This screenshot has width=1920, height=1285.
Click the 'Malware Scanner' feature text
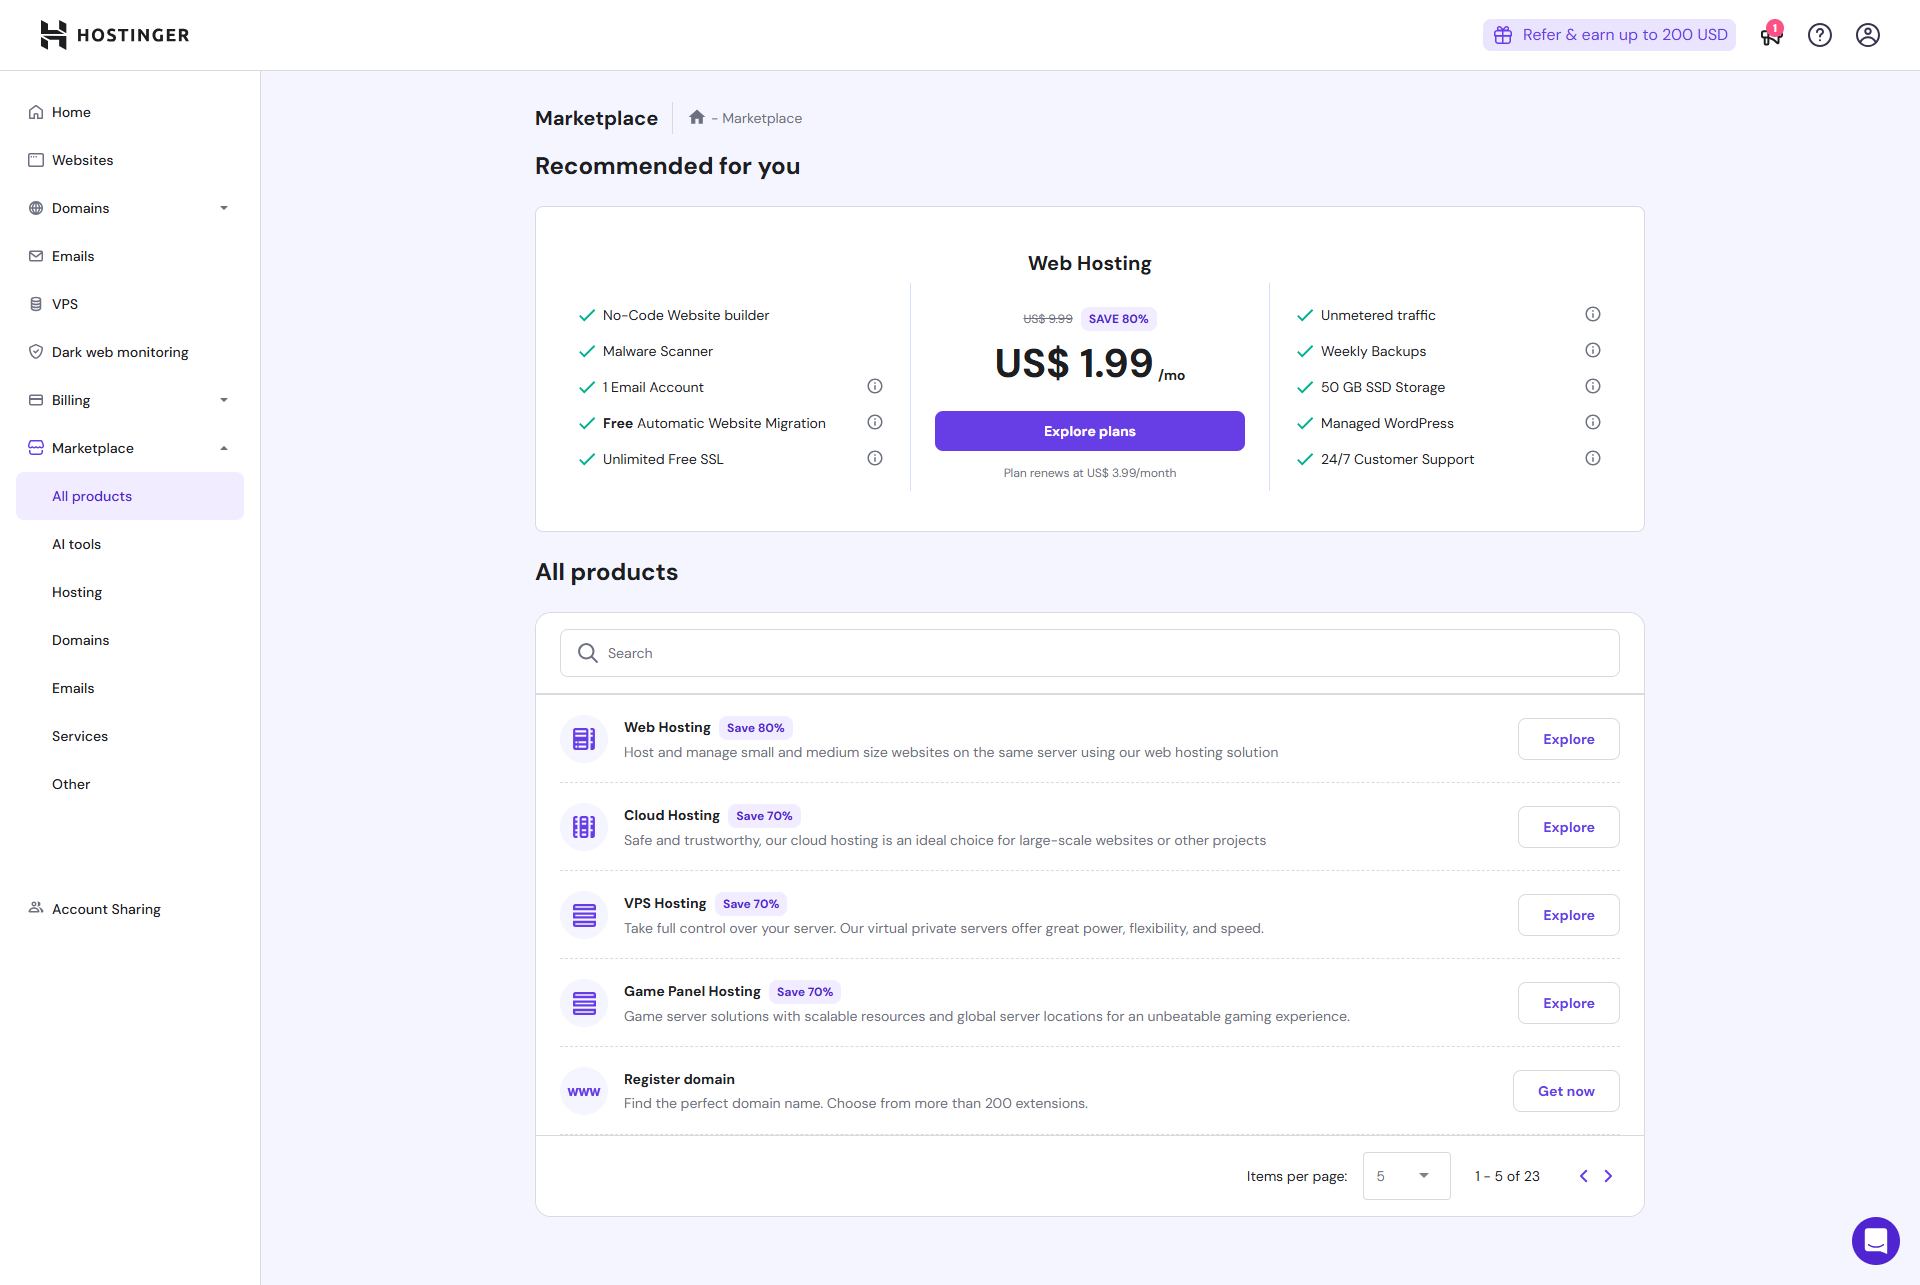(x=658, y=351)
